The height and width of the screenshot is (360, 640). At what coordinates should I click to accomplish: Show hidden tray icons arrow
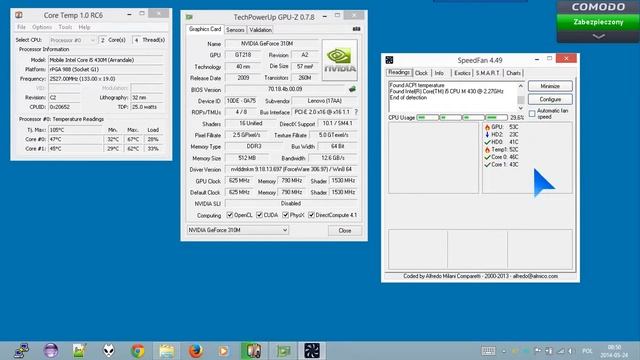pos(504,351)
